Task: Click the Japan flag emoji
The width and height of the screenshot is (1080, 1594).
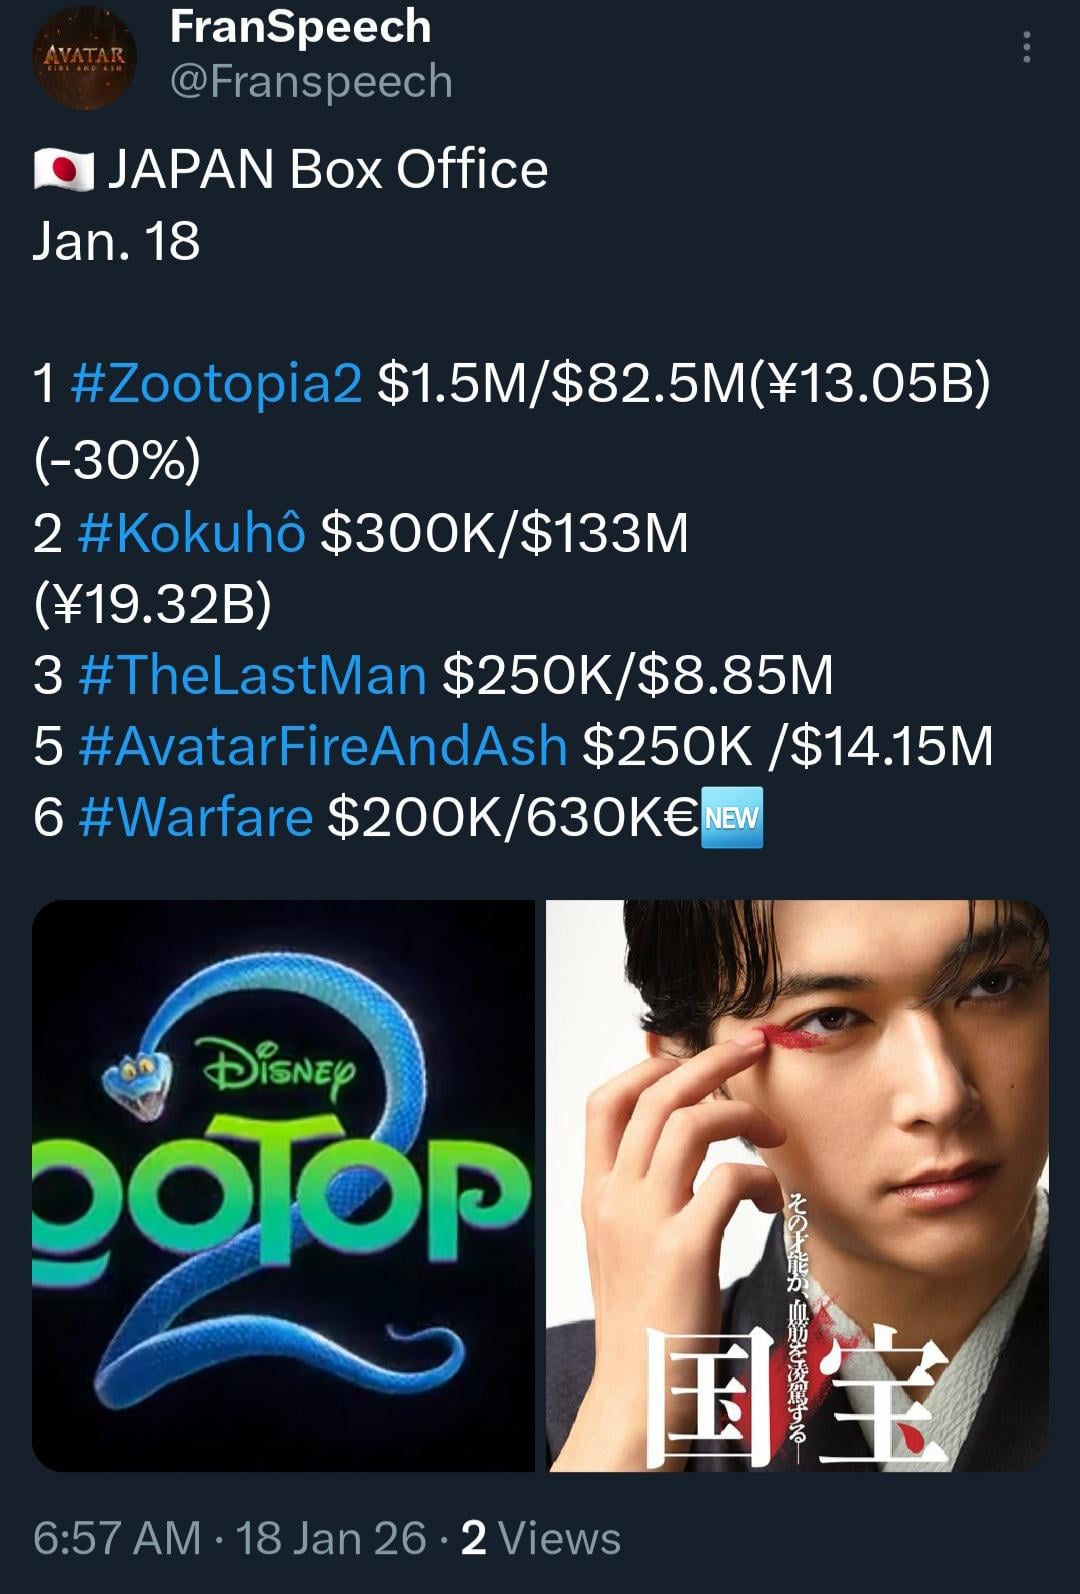Action: (x=63, y=169)
